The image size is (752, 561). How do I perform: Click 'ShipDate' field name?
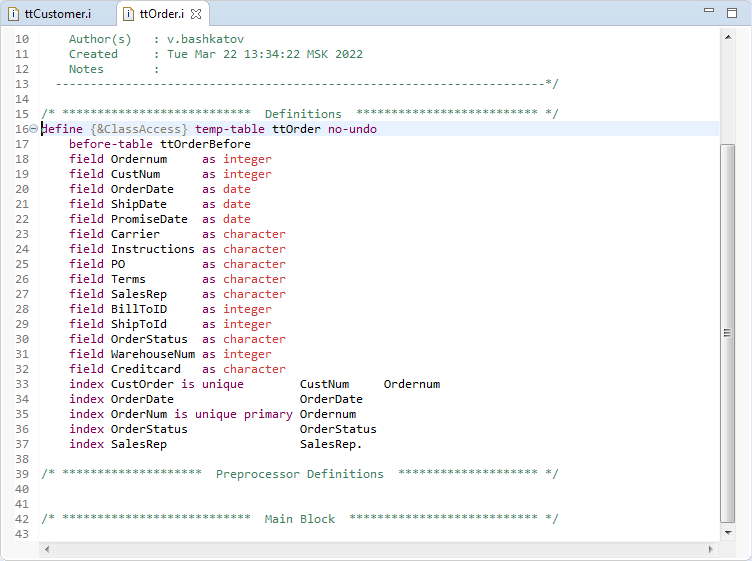139,204
